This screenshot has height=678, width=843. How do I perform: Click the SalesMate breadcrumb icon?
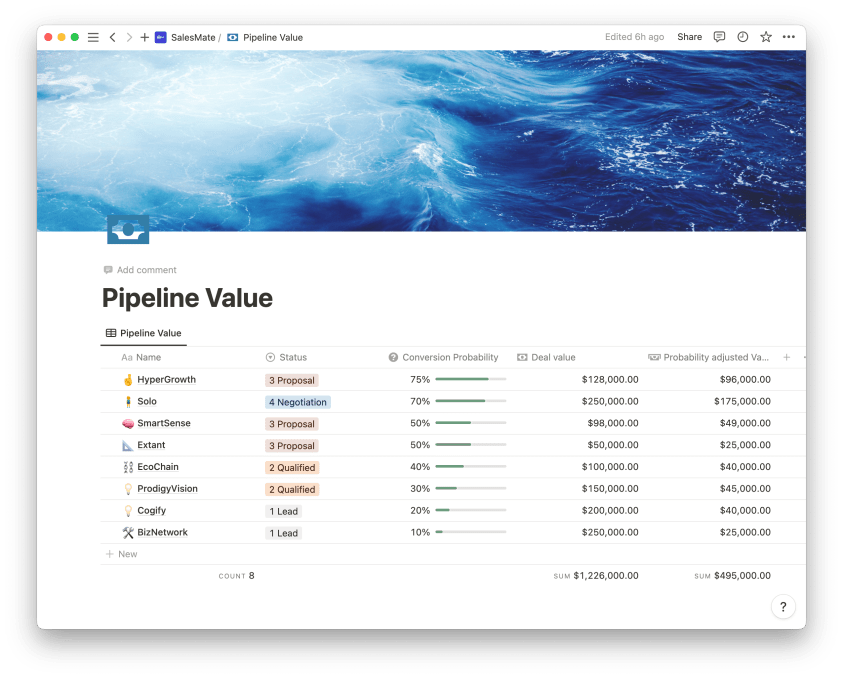[x=160, y=37]
